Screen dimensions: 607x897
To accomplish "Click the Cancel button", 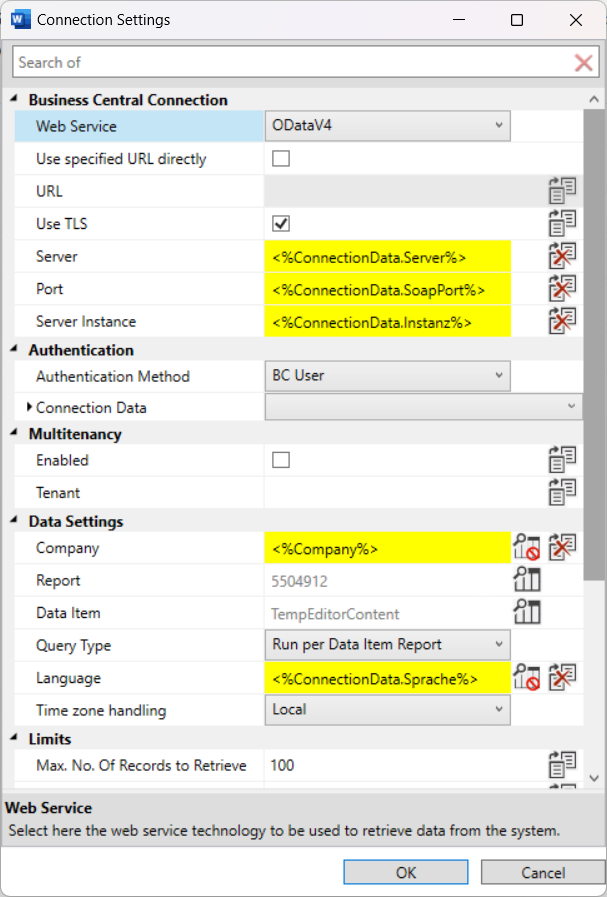I will [543, 872].
